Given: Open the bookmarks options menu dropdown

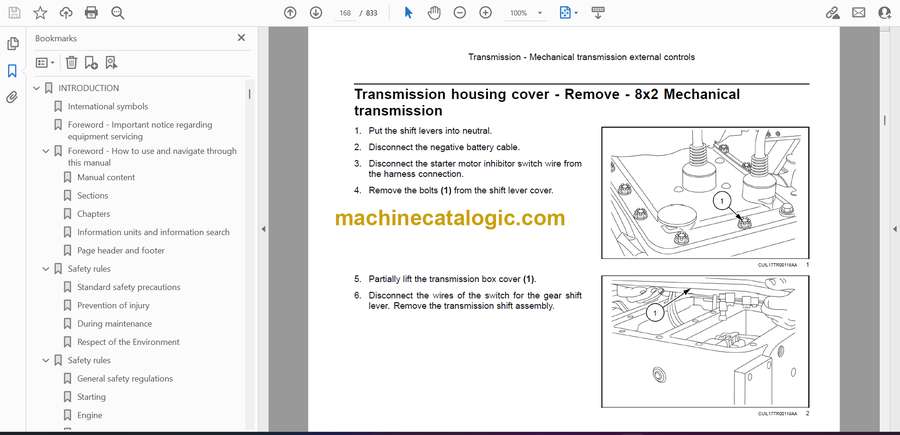Looking at the screenshot, I should [x=45, y=63].
